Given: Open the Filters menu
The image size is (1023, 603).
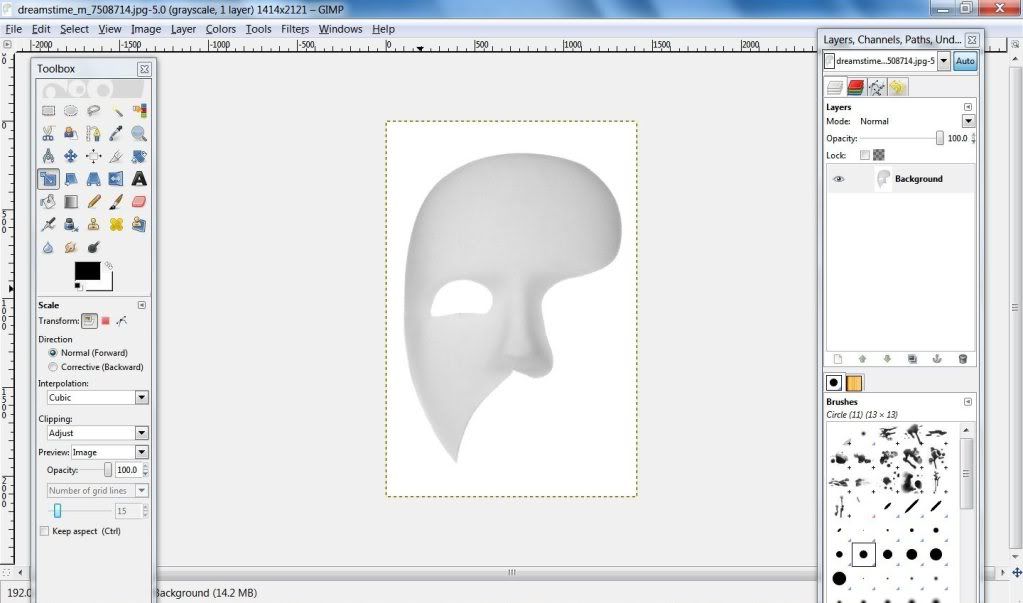Looking at the screenshot, I should (295, 29).
